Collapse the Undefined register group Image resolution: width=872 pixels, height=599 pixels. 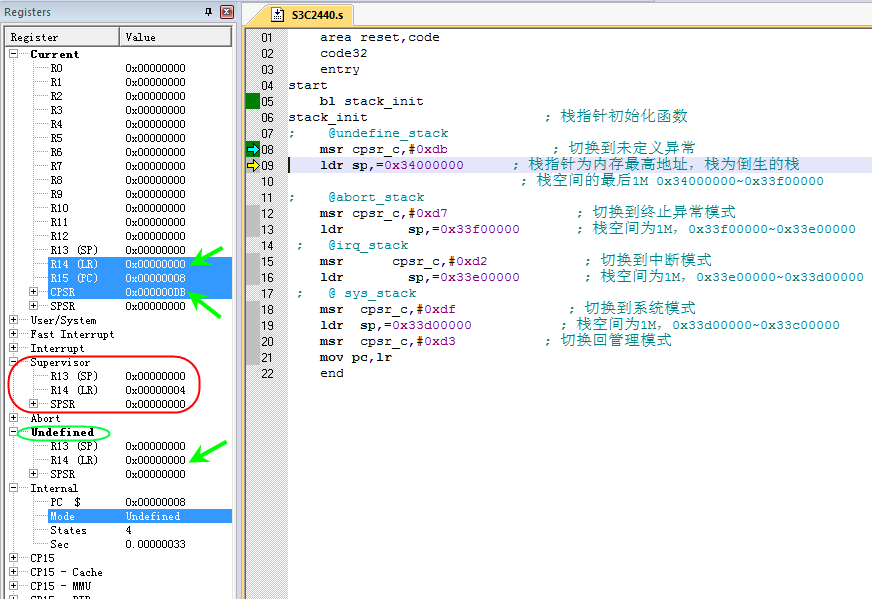(x=14, y=432)
